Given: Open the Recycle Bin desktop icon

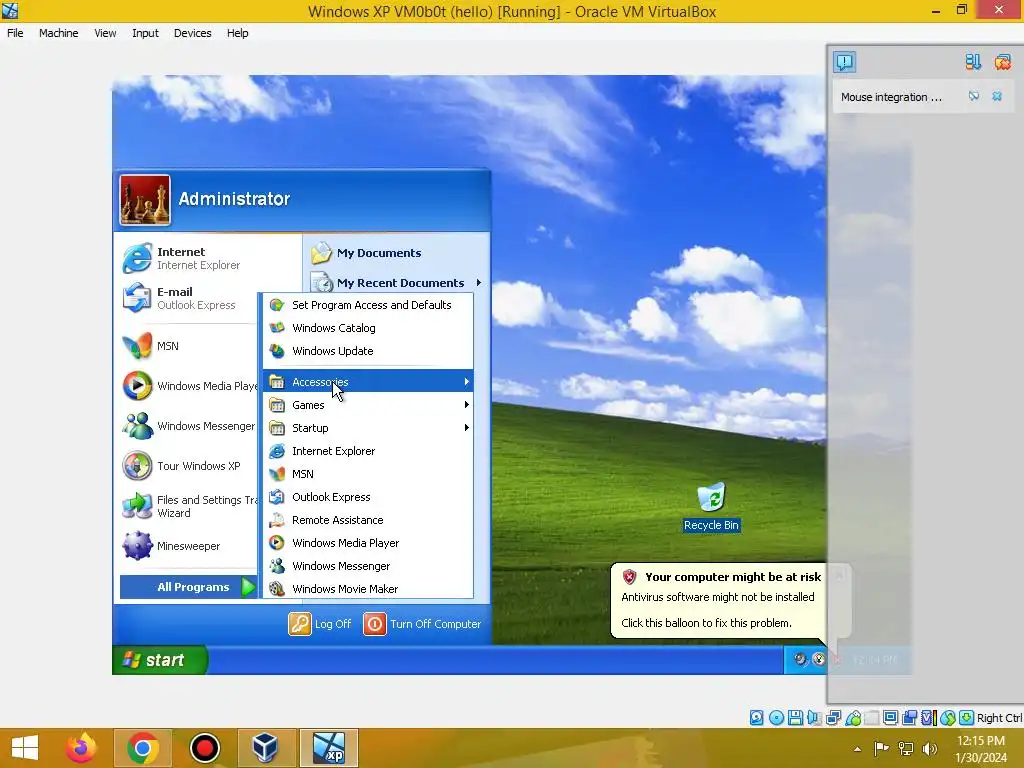Looking at the screenshot, I should [x=711, y=507].
